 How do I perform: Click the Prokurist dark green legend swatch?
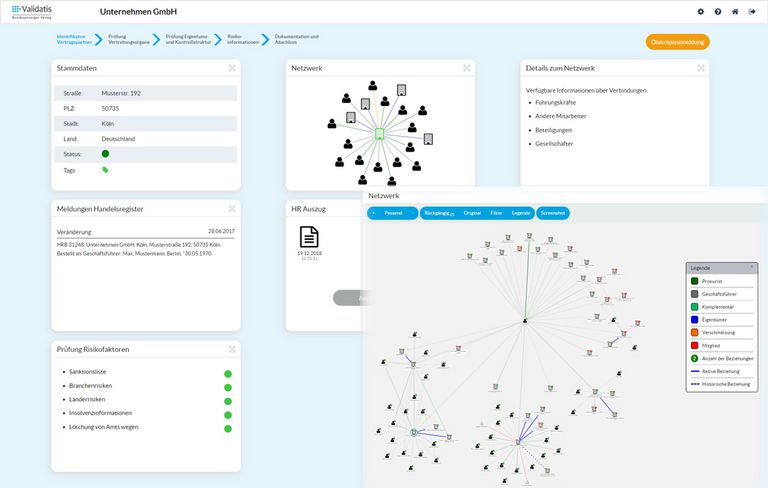pos(694,281)
